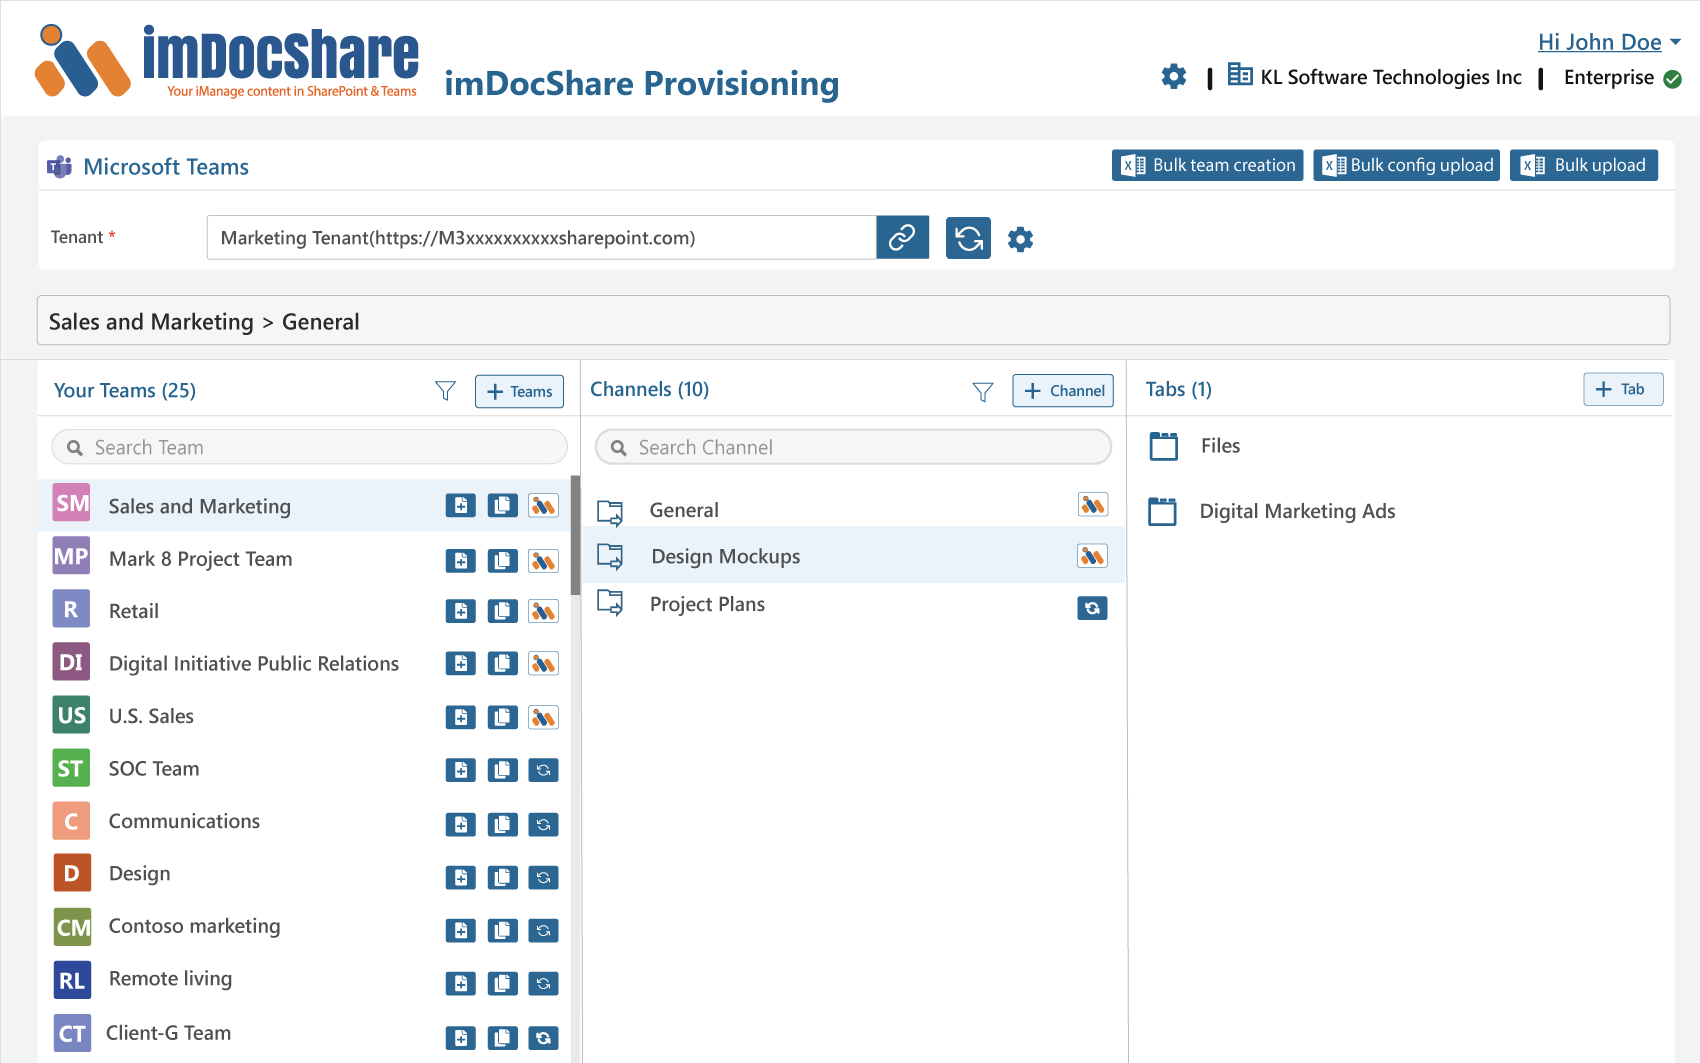The width and height of the screenshot is (1700, 1063).
Task: Copy icon for Client-G Team
Action: 502,1038
